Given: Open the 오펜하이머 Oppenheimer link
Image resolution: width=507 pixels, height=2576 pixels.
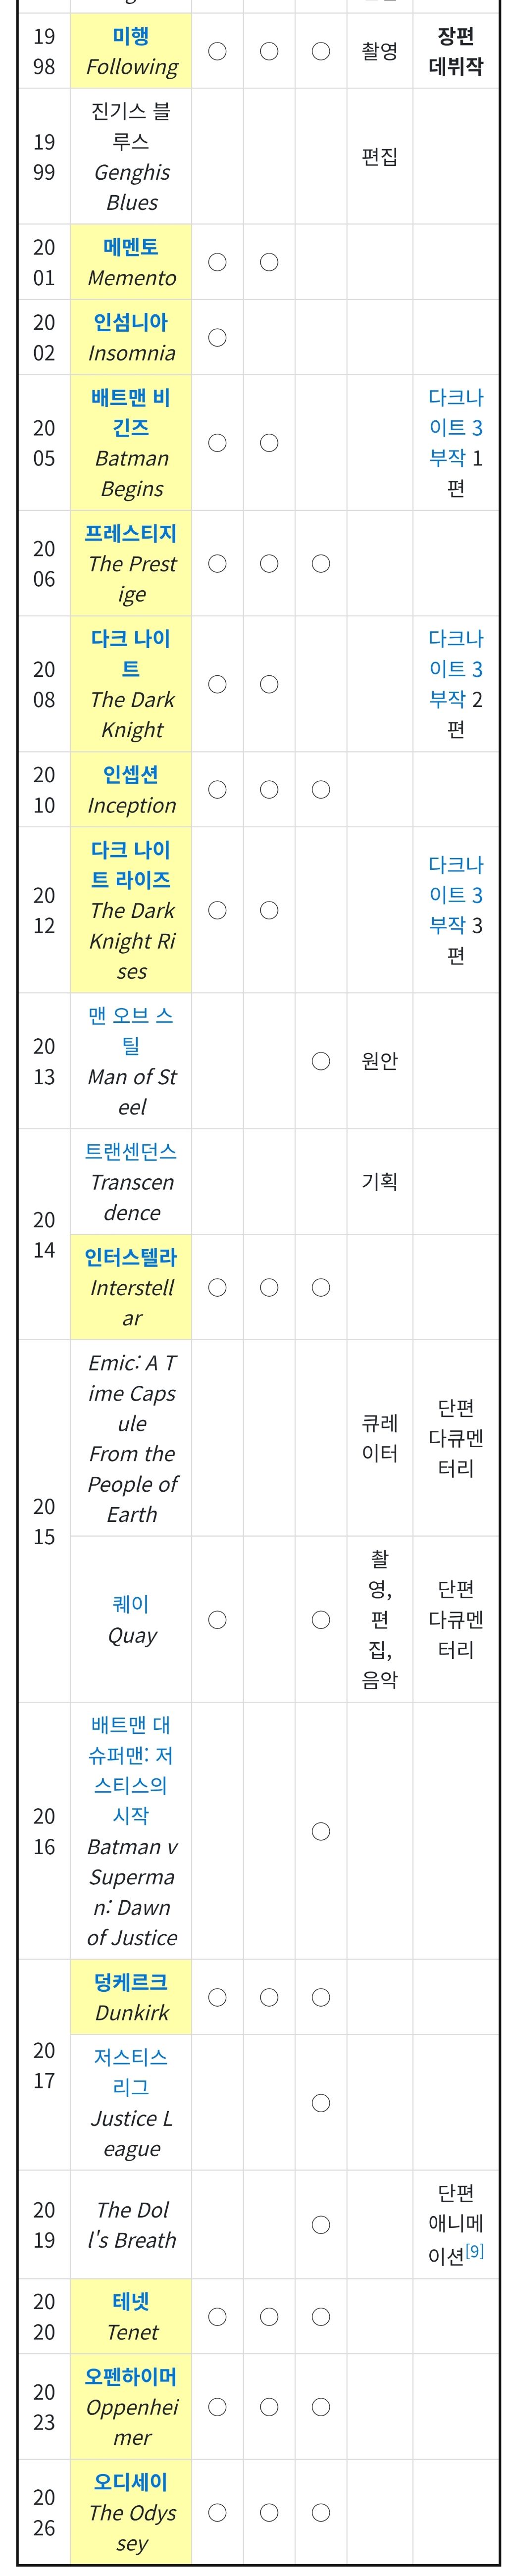Looking at the screenshot, I should click(x=131, y=2376).
